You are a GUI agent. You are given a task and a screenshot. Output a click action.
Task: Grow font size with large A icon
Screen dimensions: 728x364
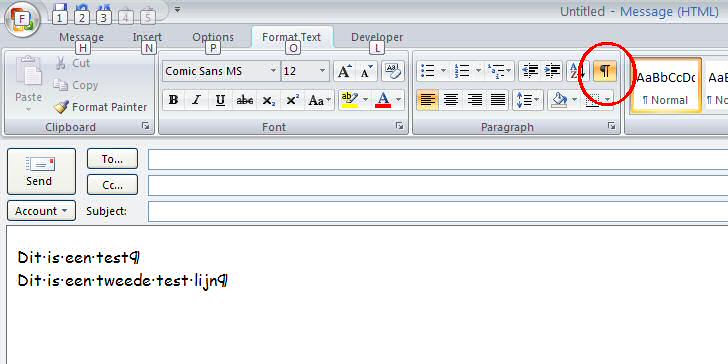[344, 71]
